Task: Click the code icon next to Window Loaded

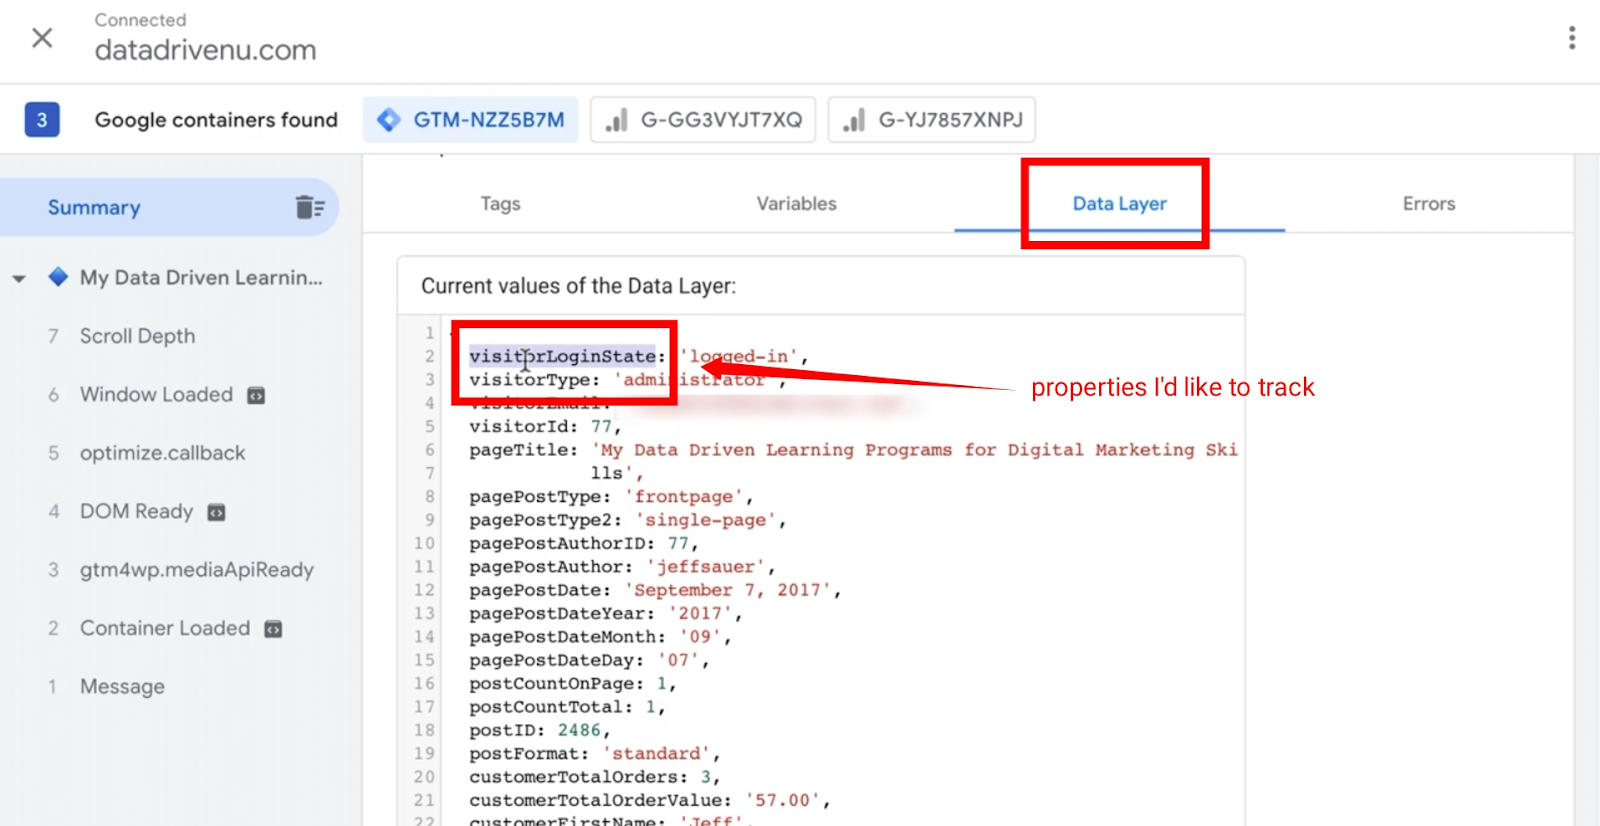Action: coord(256,395)
